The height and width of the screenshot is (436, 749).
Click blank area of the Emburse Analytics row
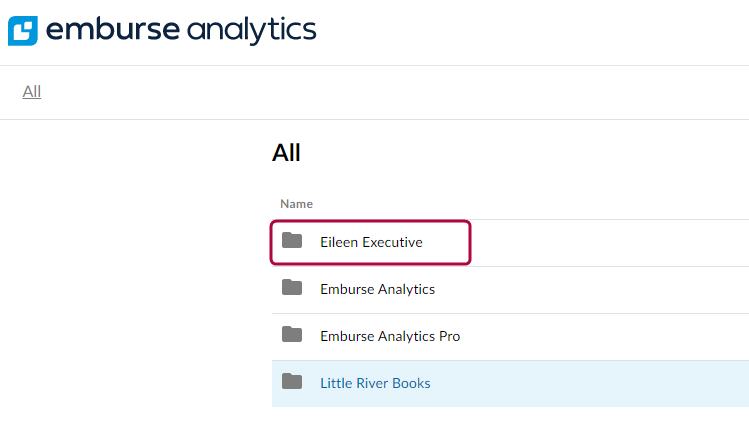591,290
